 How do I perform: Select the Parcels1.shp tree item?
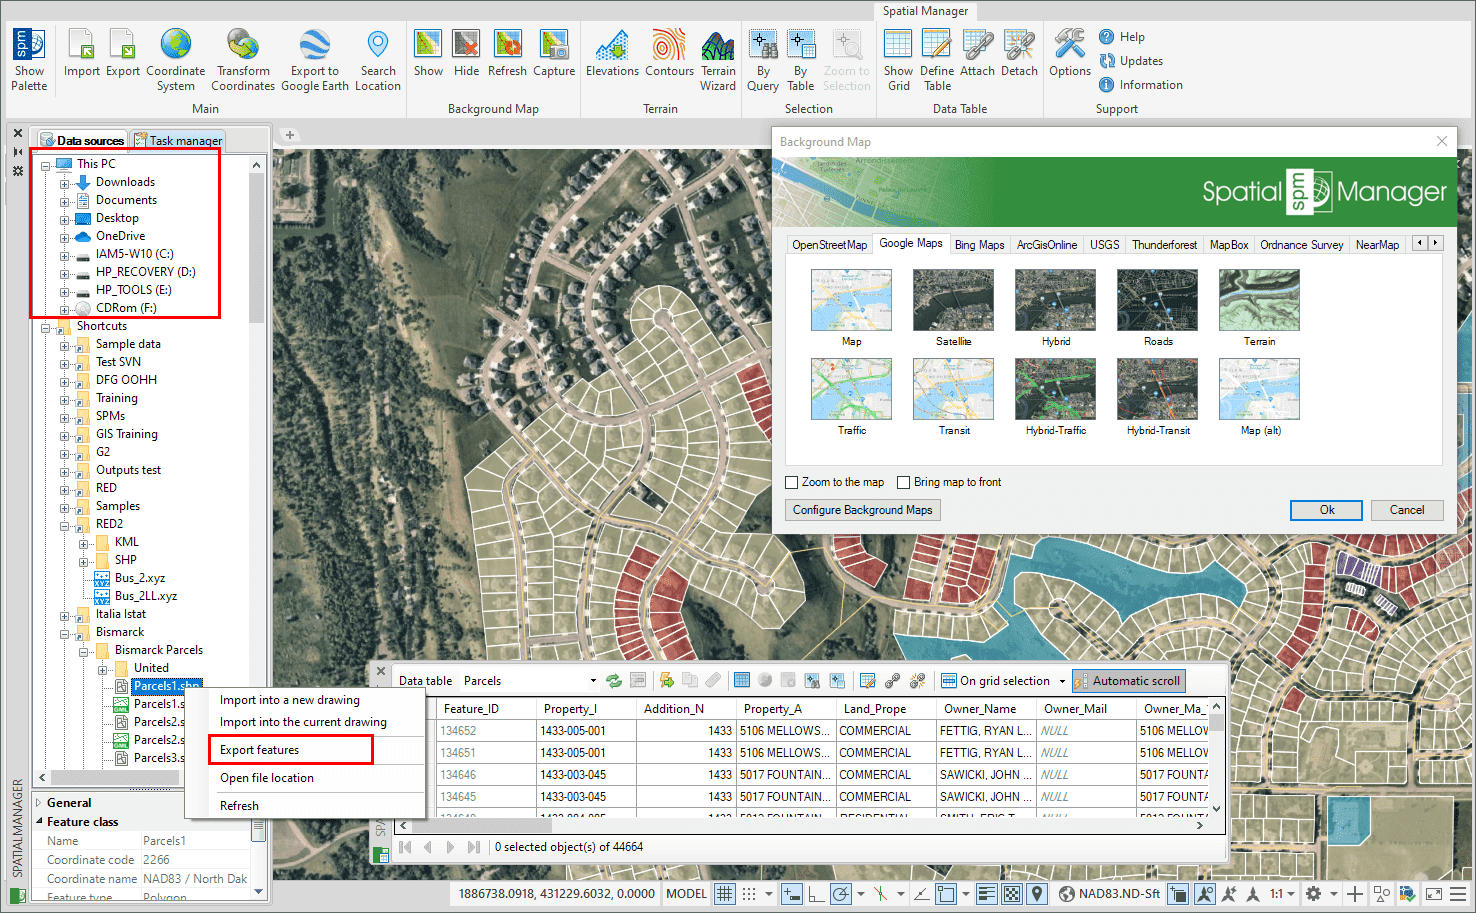coord(166,686)
